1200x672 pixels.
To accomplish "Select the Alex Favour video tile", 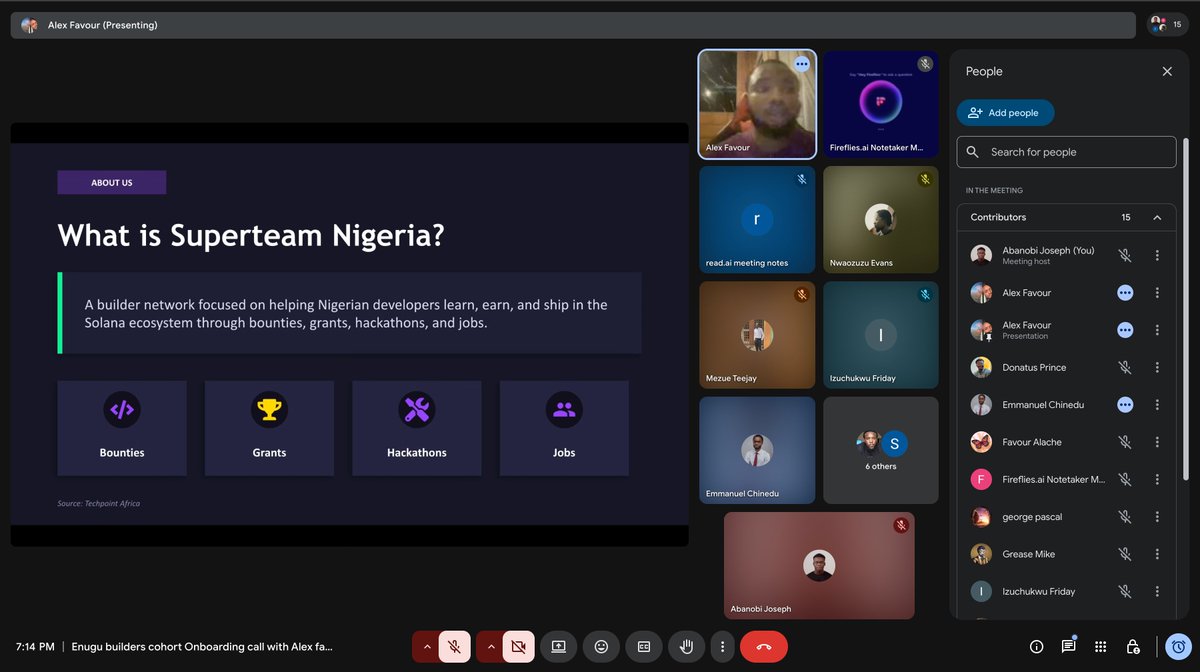I will 757,105.
